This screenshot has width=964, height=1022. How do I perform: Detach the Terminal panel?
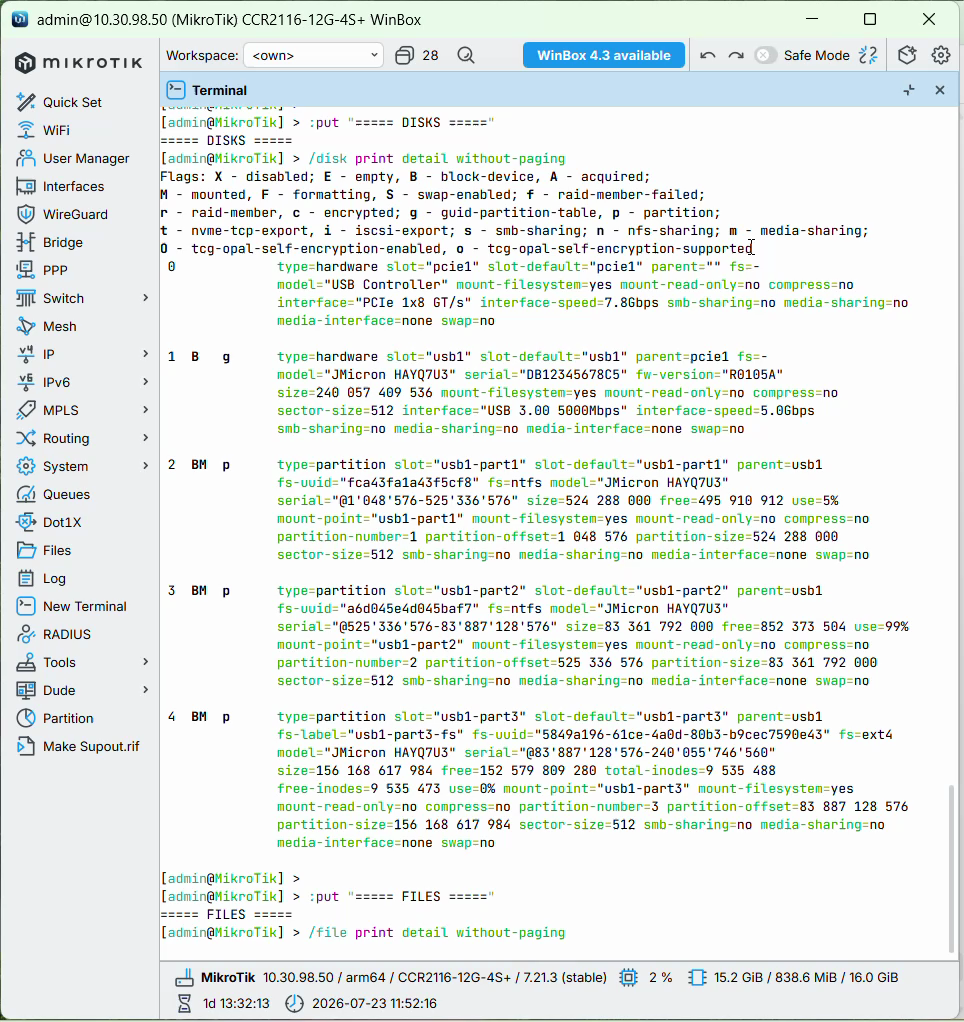coord(909,90)
